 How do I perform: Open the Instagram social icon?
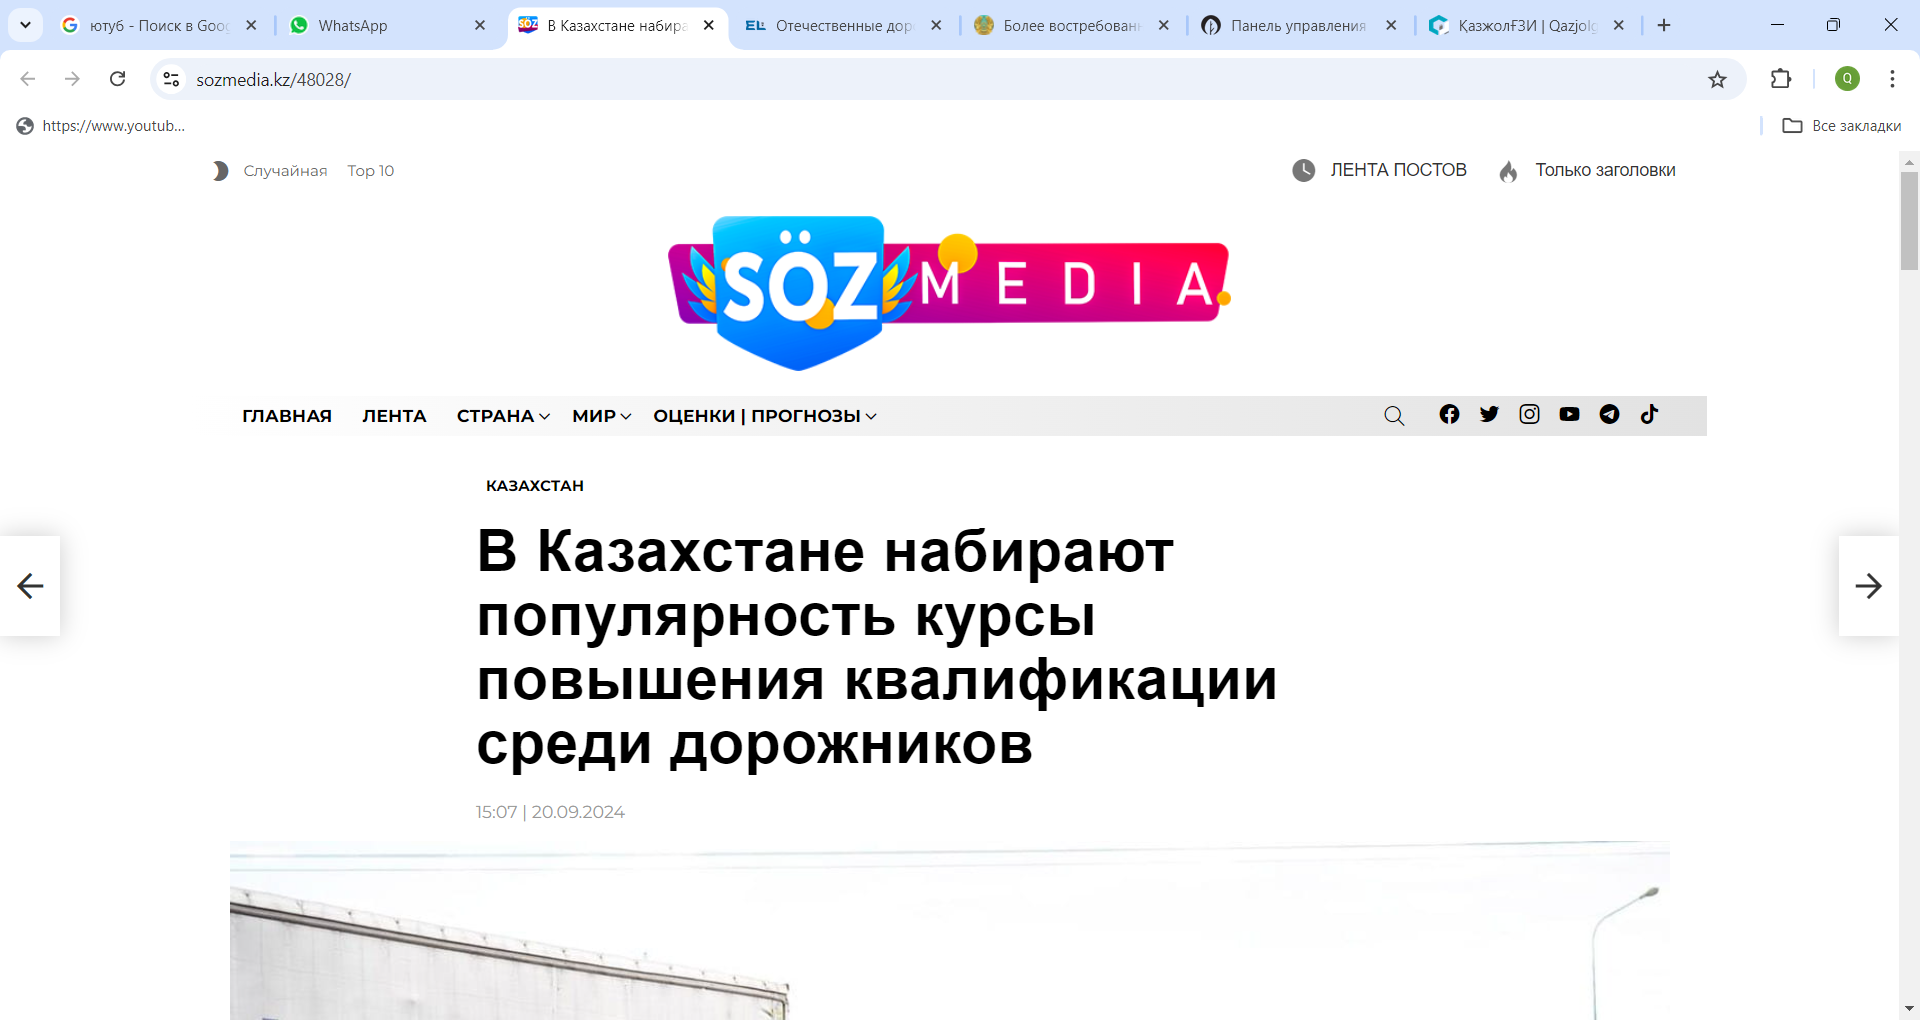(x=1529, y=415)
